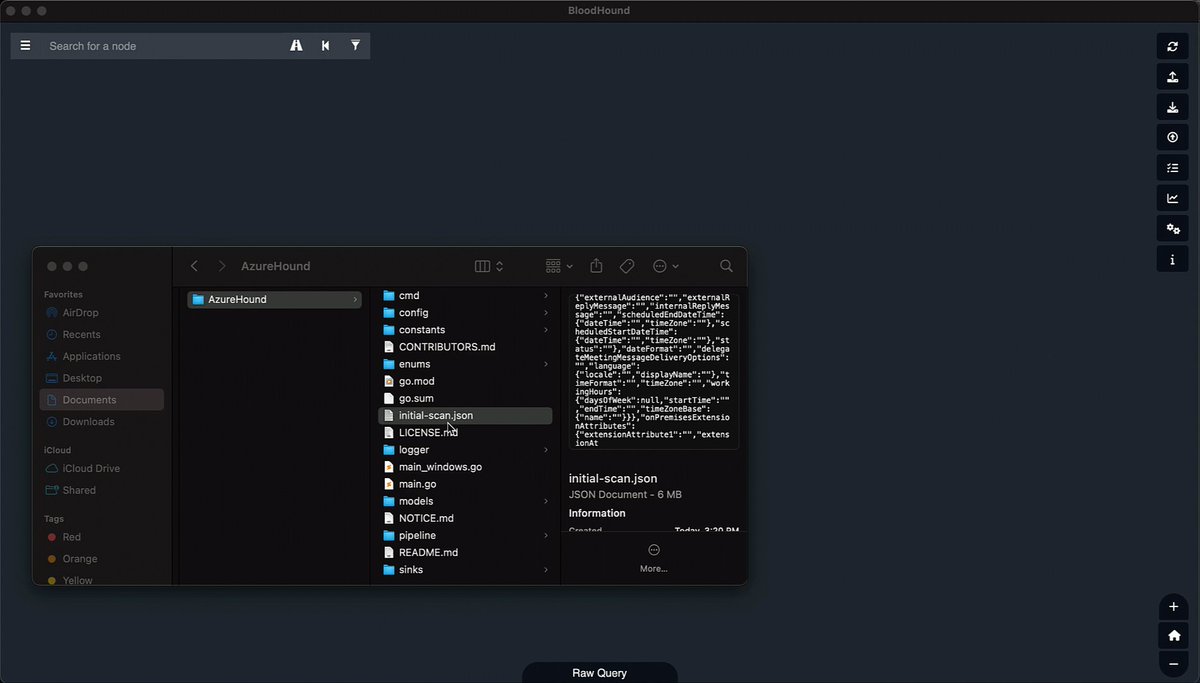Expand the config folder chevron
The width and height of the screenshot is (1200, 683).
(x=546, y=313)
